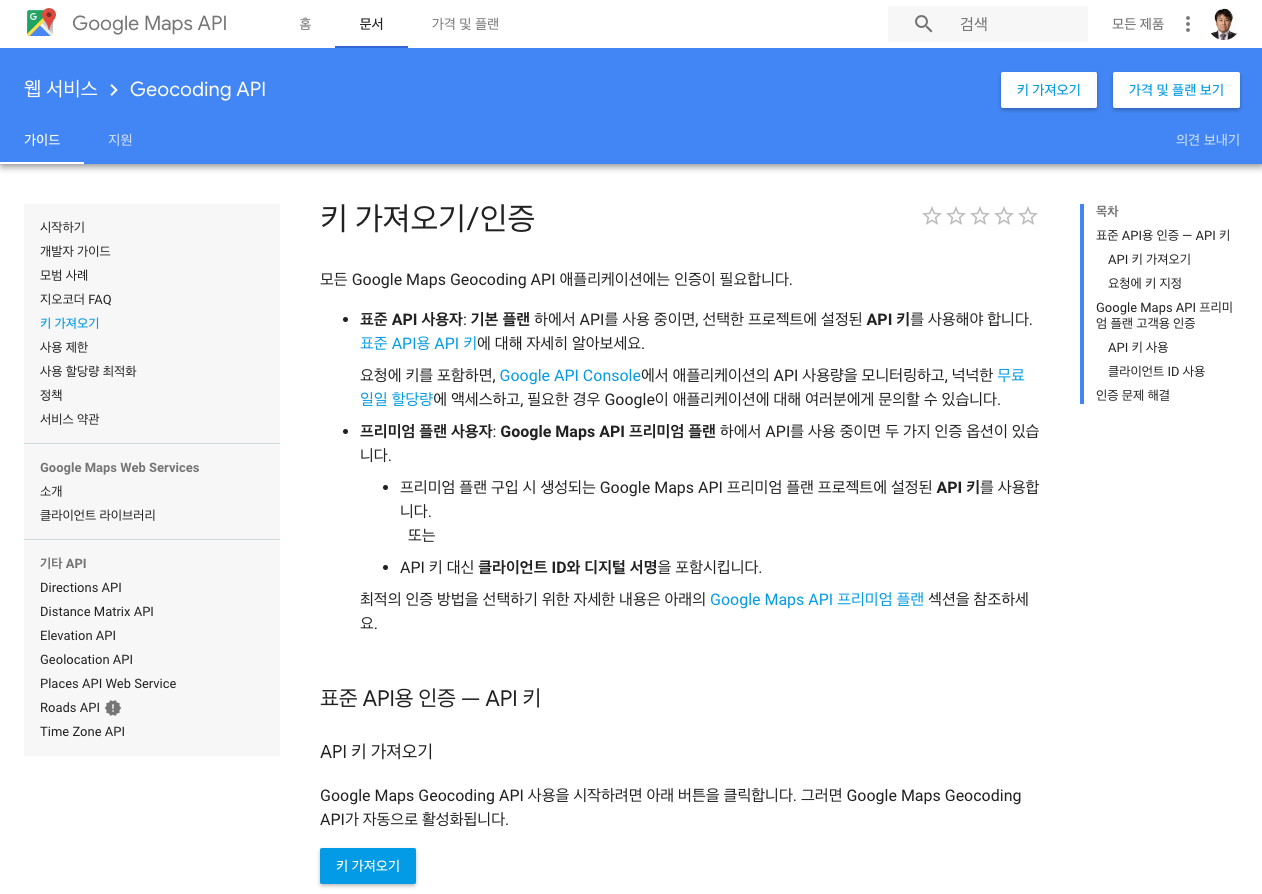Jump to API 키 사용 in contents
1262x894 pixels.
1138,348
